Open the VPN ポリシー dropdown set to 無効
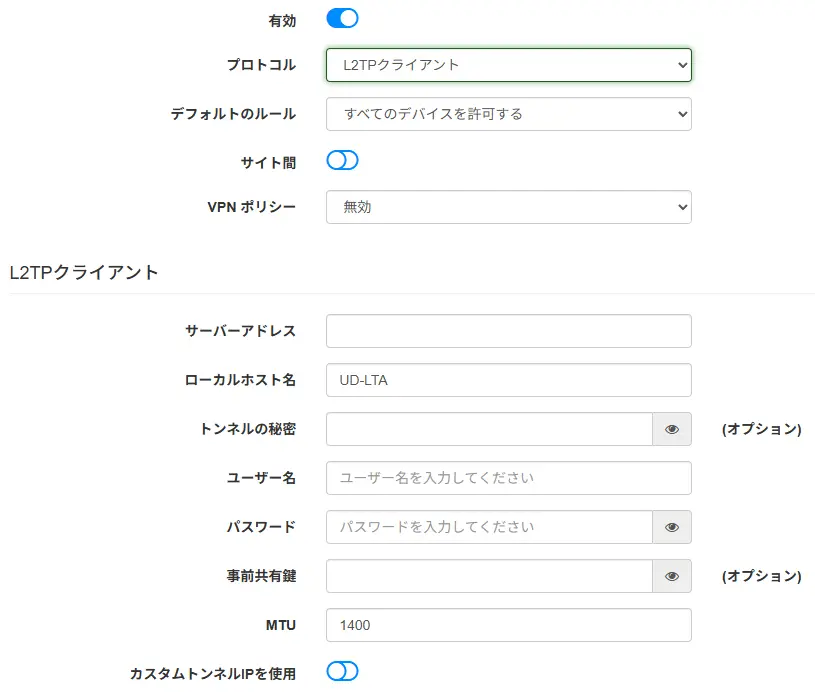 508,207
